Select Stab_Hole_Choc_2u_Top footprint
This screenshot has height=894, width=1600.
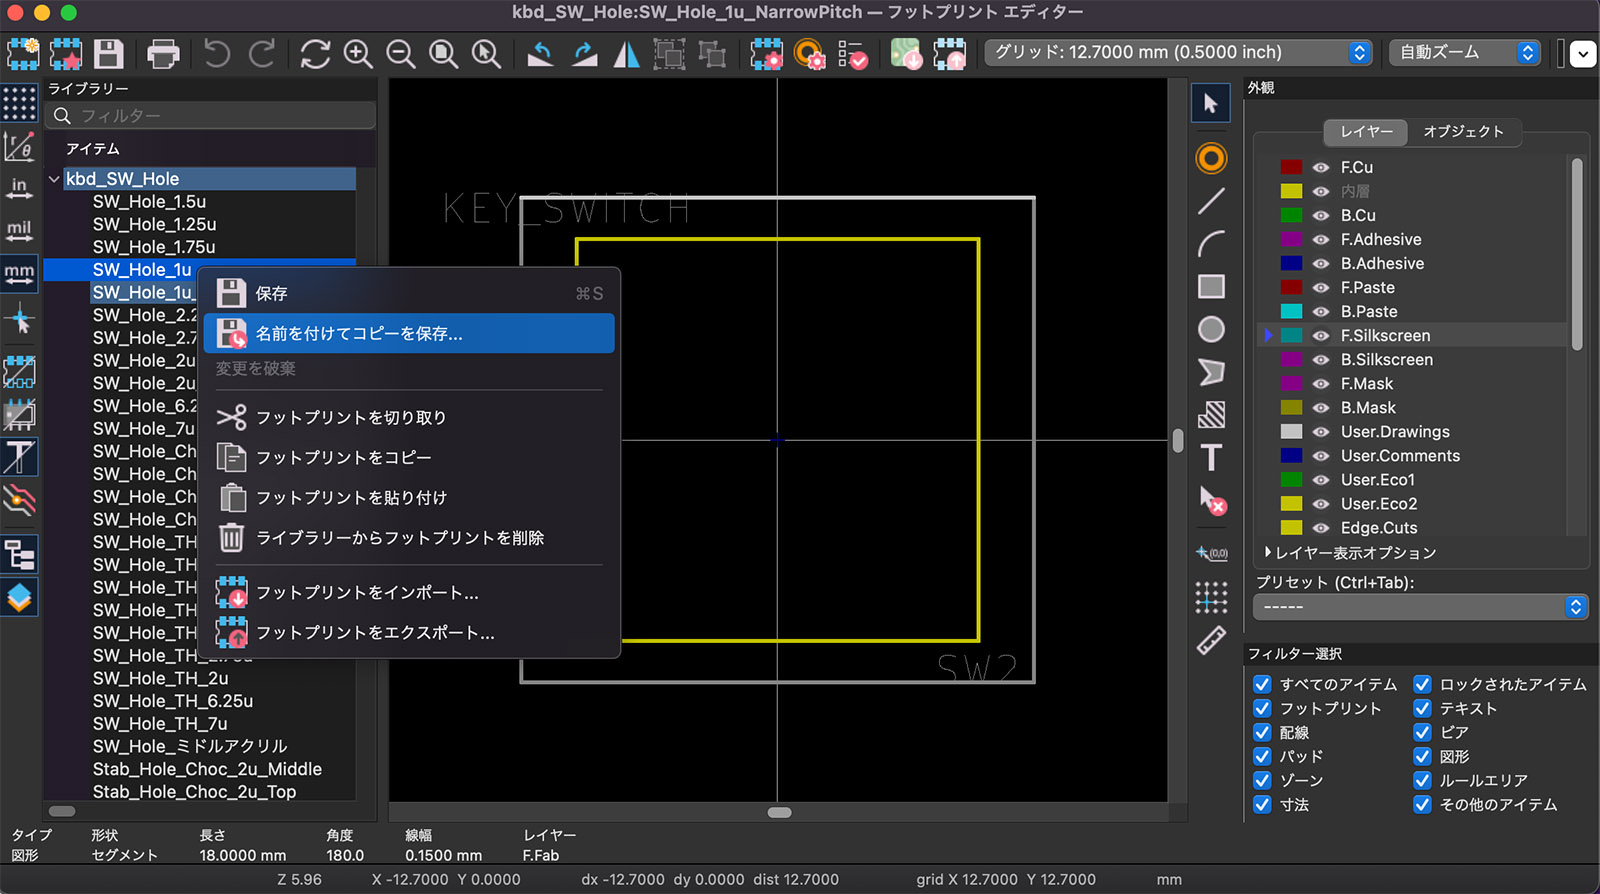pyautogui.click(x=195, y=792)
